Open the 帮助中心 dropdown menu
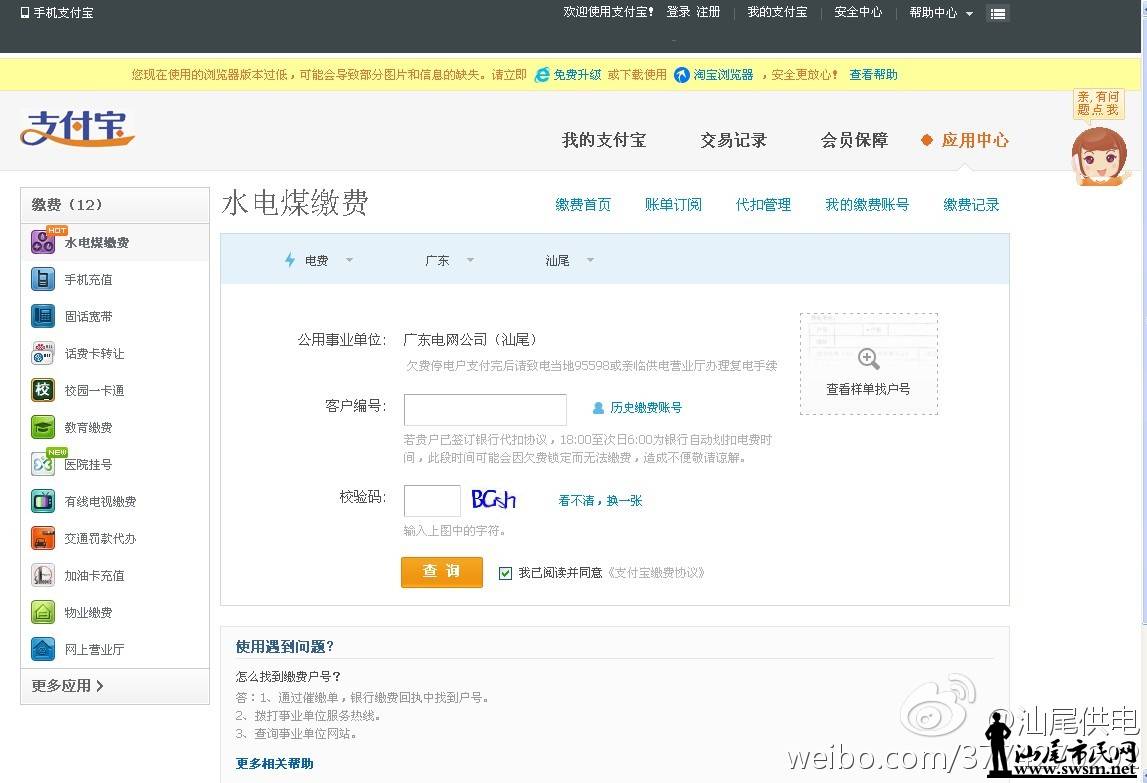Image resolution: width=1147 pixels, height=783 pixels. point(940,13)
